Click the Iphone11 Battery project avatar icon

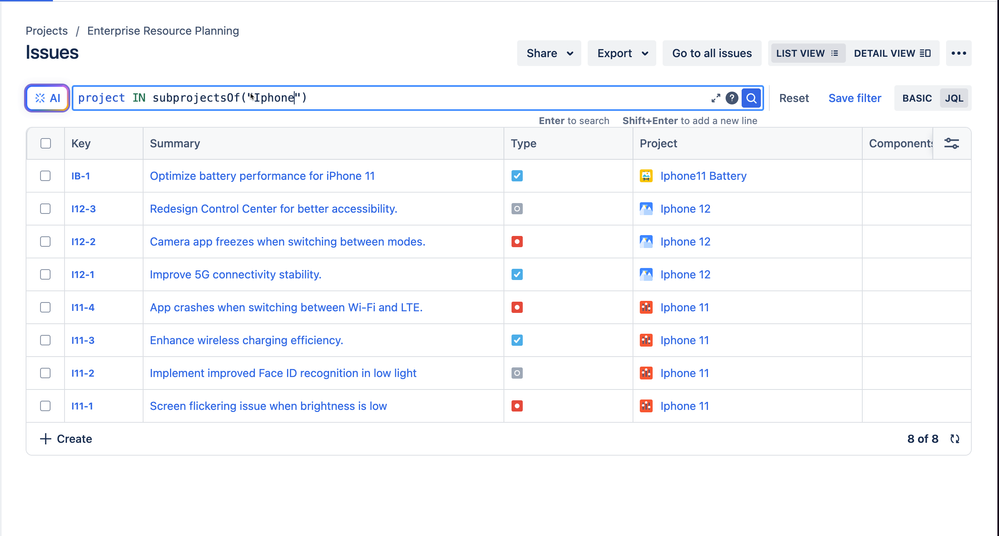point(646,176)
